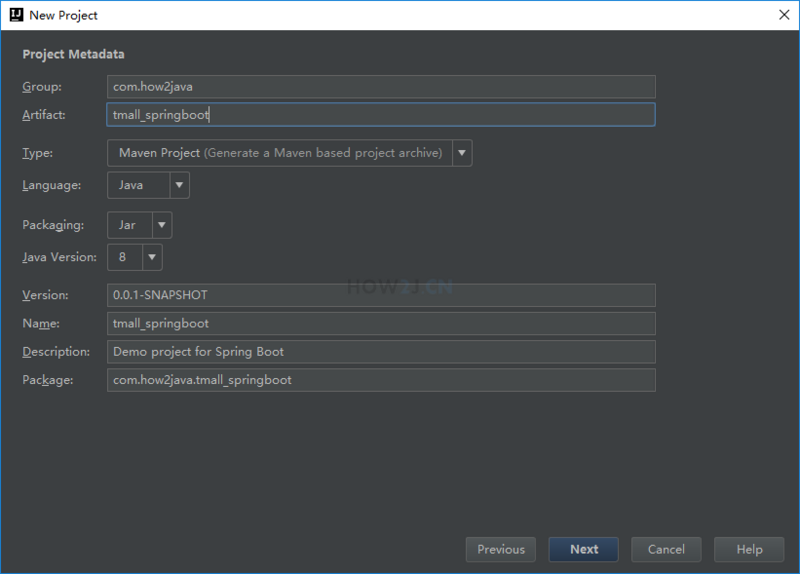This screenshot has height=574, width=800.
Task: Open the Packaging dropdown arrow
Action: (x=162, y=225)
